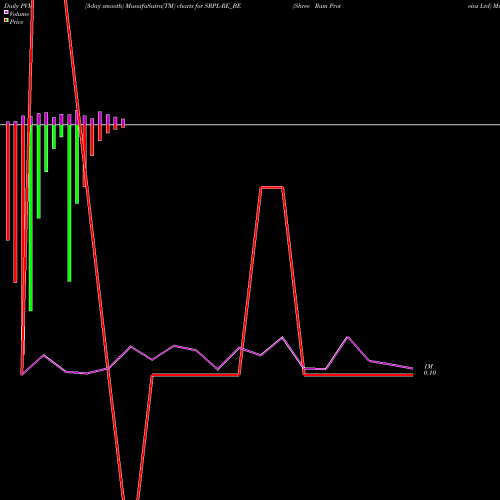The width and height of the screenshot is (500, 500).
Task: Click the "MunafaSutra(TM) charts for SRPL-RE_BE" title
Action: coord(183,6)
